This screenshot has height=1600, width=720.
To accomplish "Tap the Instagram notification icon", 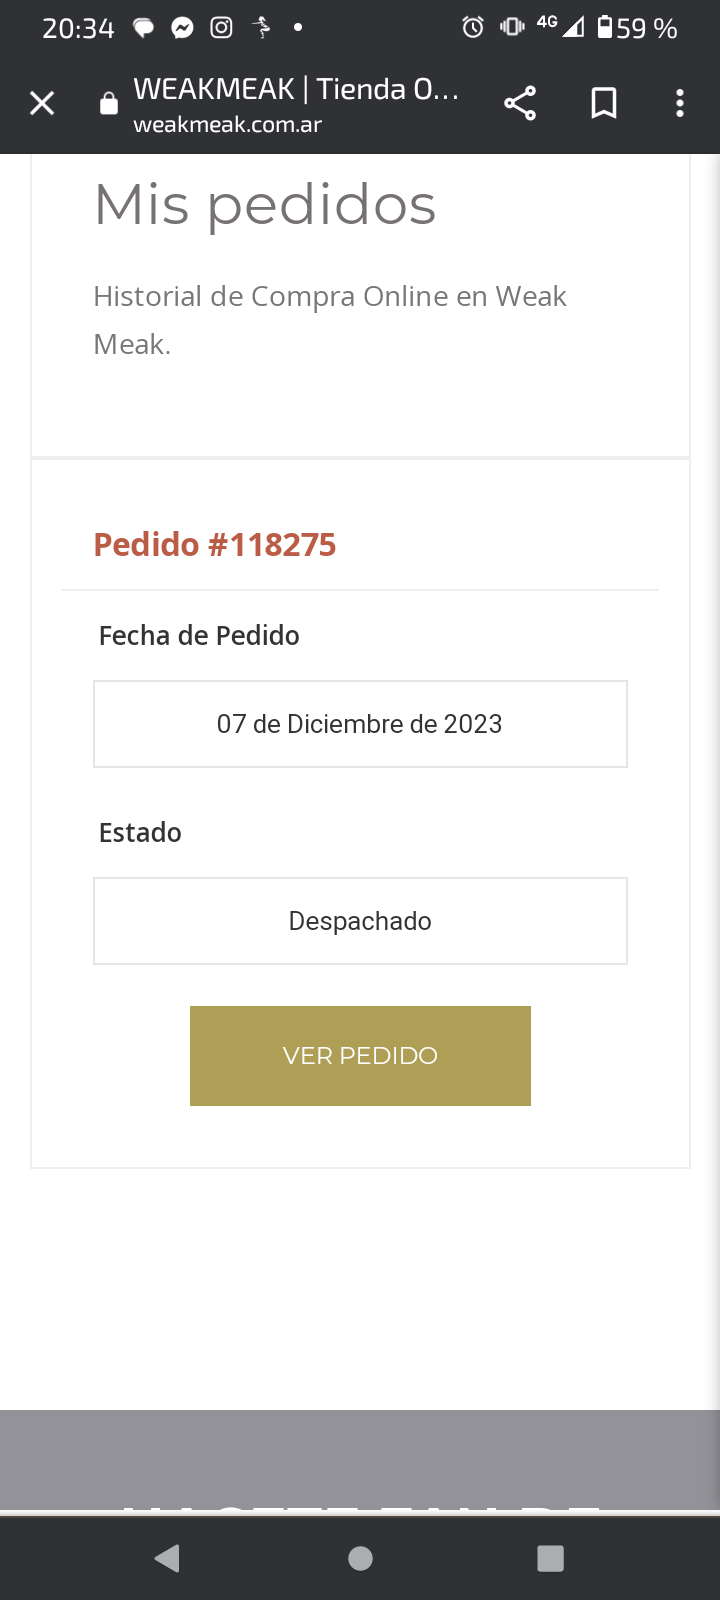I will click(221, 28).
